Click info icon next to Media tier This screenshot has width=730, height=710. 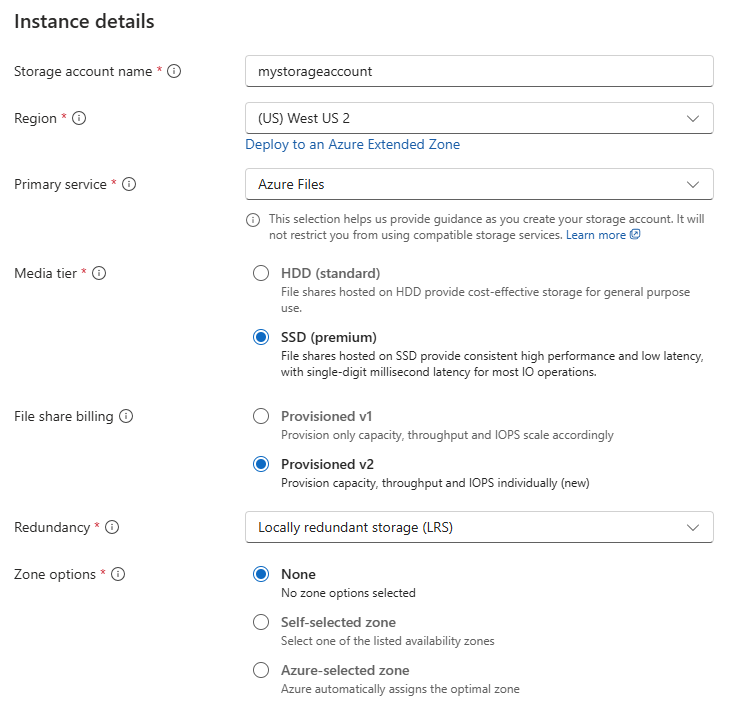99,273
